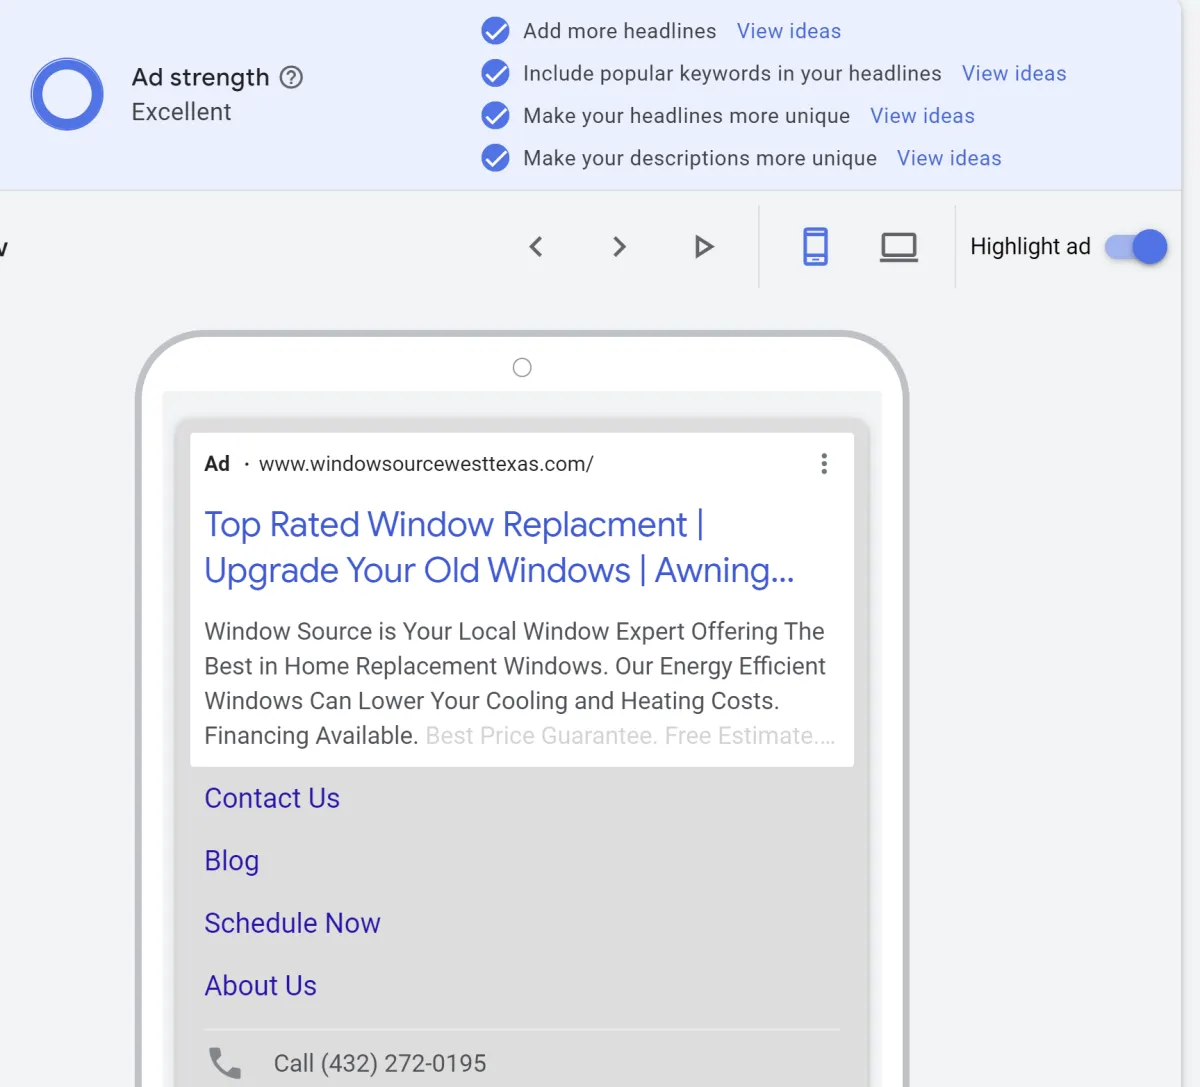Viewport: 1200px width, 1087px height.
Task: Click checkmark beside Add more headlines
Action: coord(495,31)
